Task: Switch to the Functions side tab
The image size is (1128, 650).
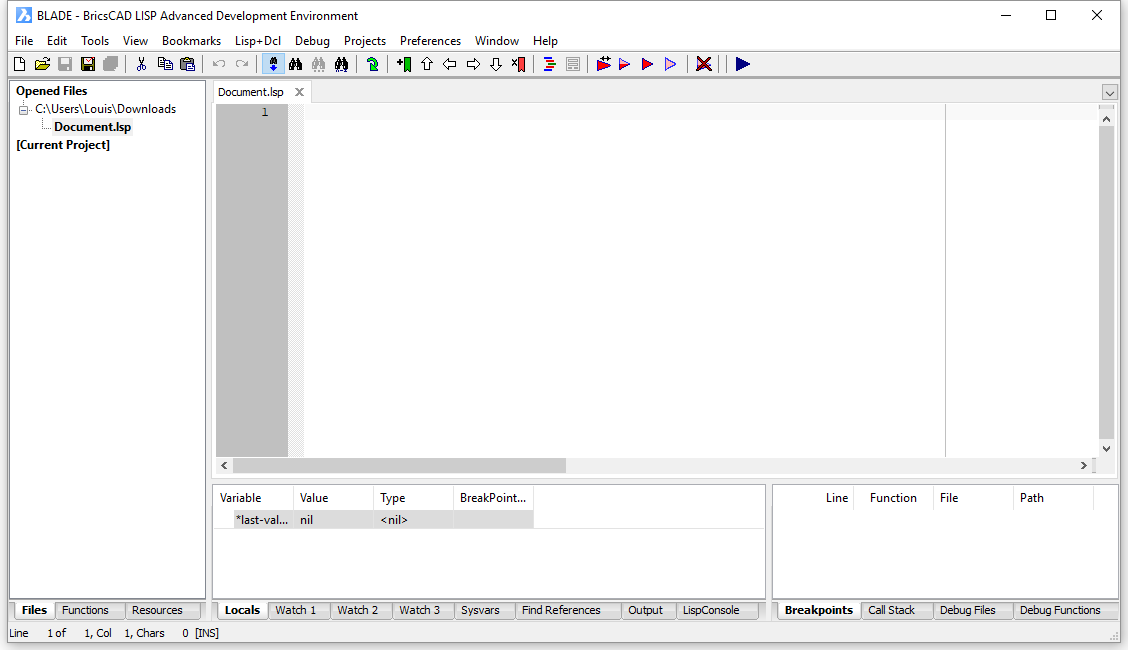Action: coord(85,610)
